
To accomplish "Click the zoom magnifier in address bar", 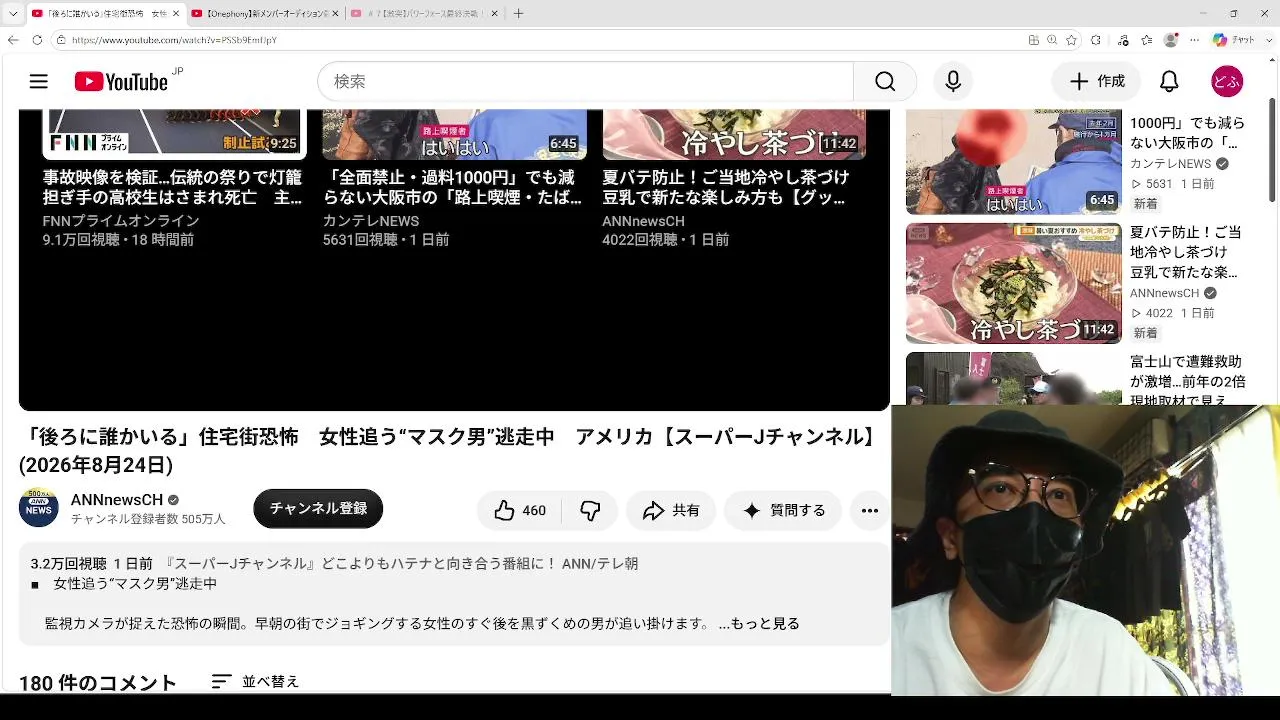I will [x=1052, y=40].
